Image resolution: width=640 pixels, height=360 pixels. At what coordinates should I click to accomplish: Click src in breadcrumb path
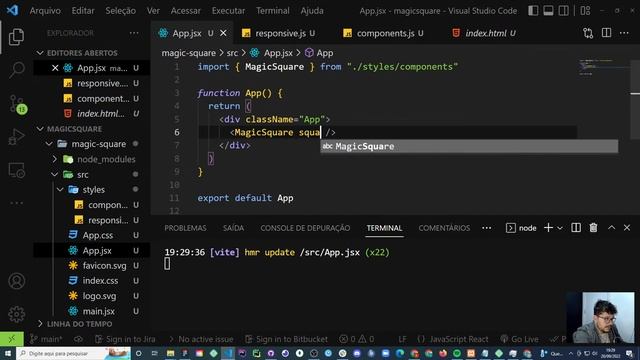[x=232, y=53]
